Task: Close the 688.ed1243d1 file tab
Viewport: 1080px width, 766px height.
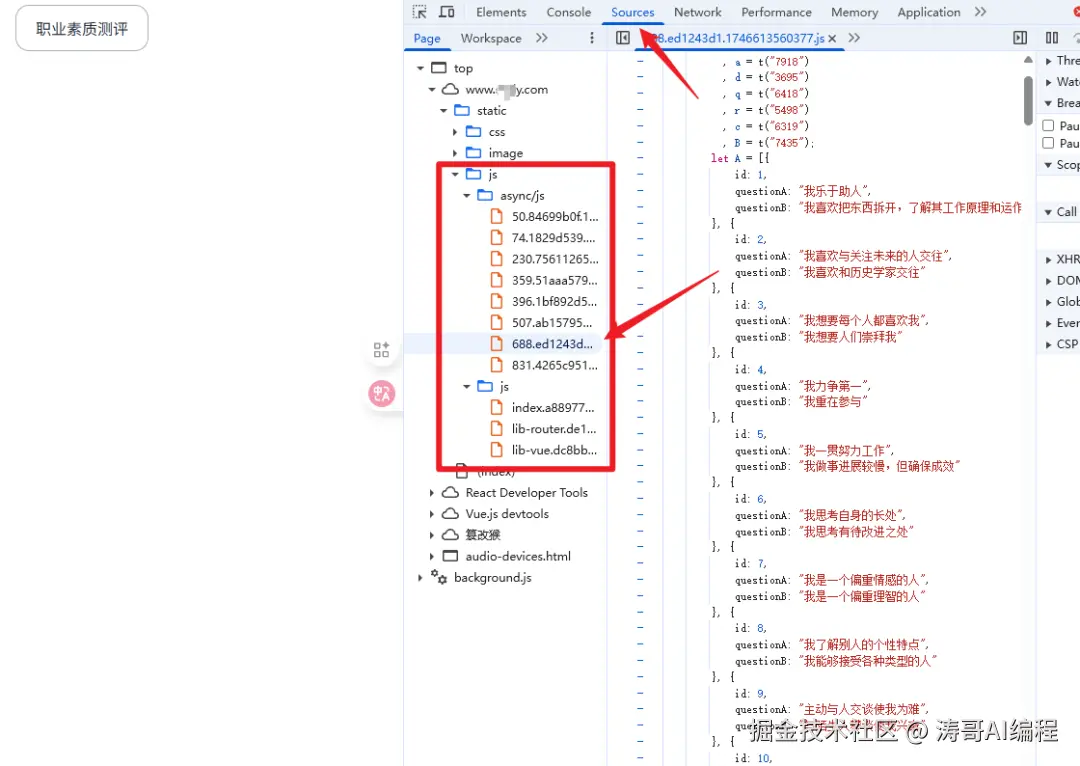Action: click(x=832, y=39)
